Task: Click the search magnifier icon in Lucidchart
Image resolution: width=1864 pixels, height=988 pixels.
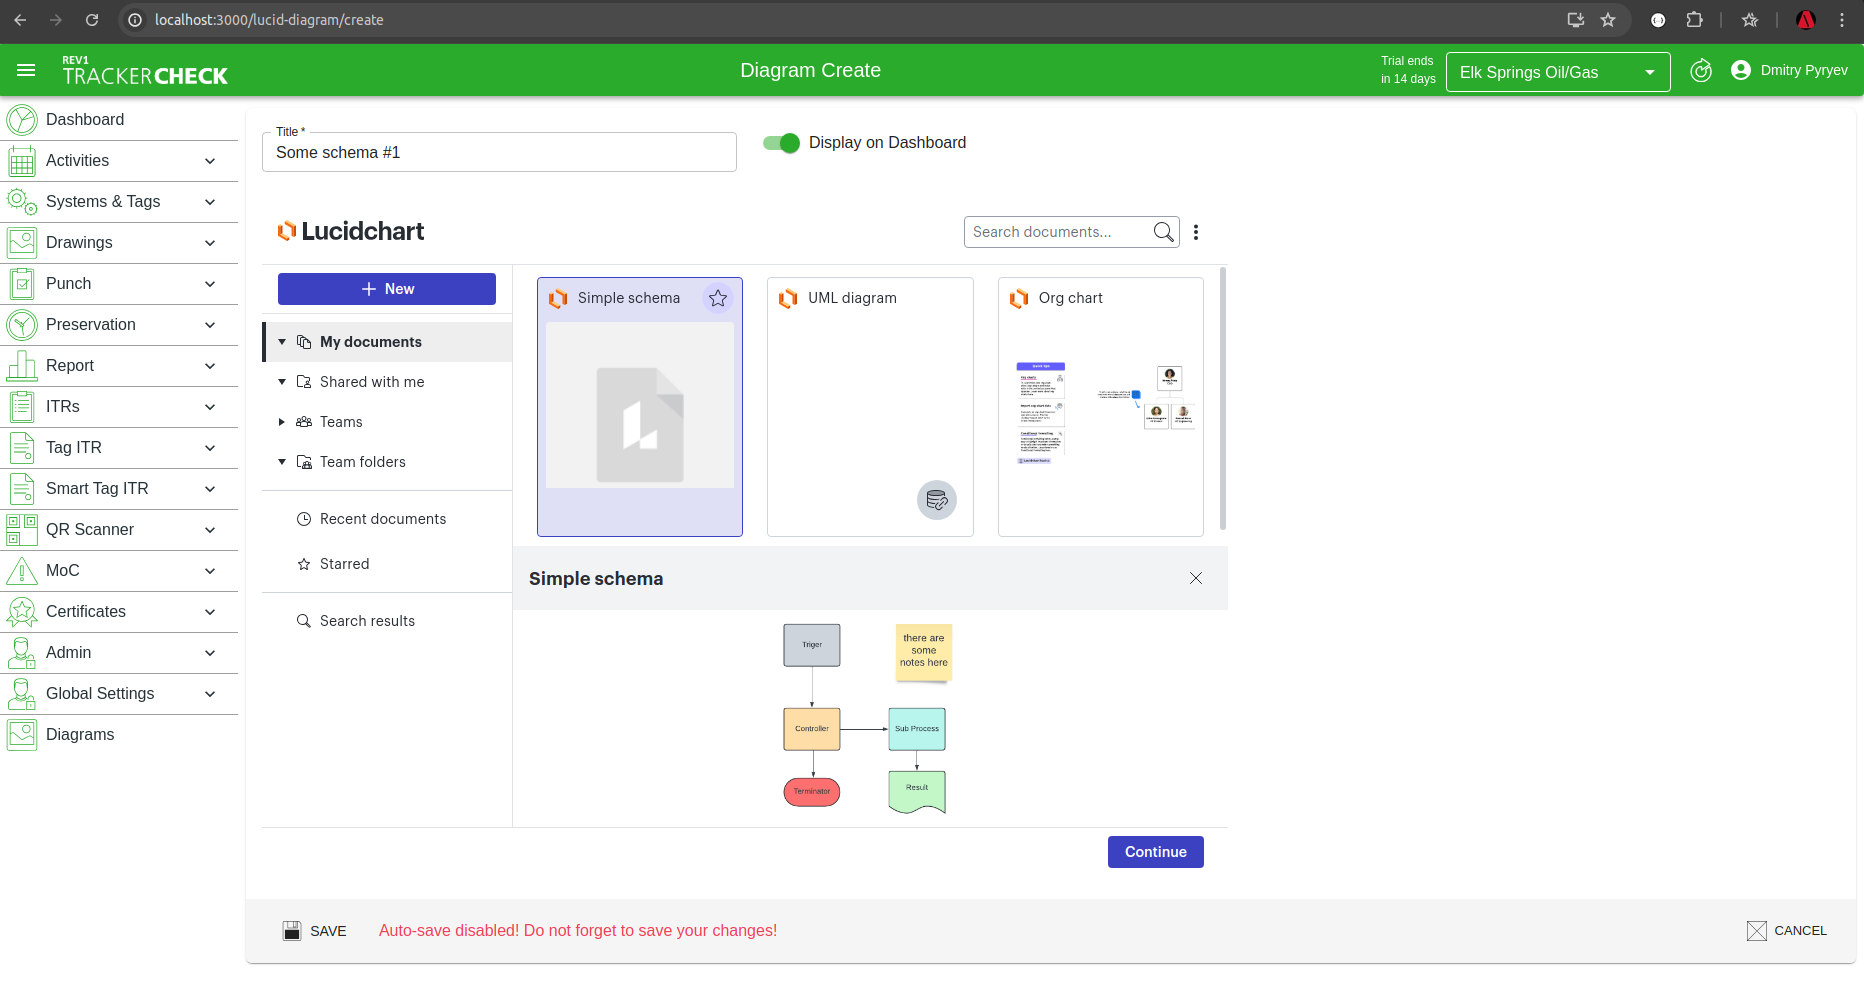Action: click(x=1163, y=232)
